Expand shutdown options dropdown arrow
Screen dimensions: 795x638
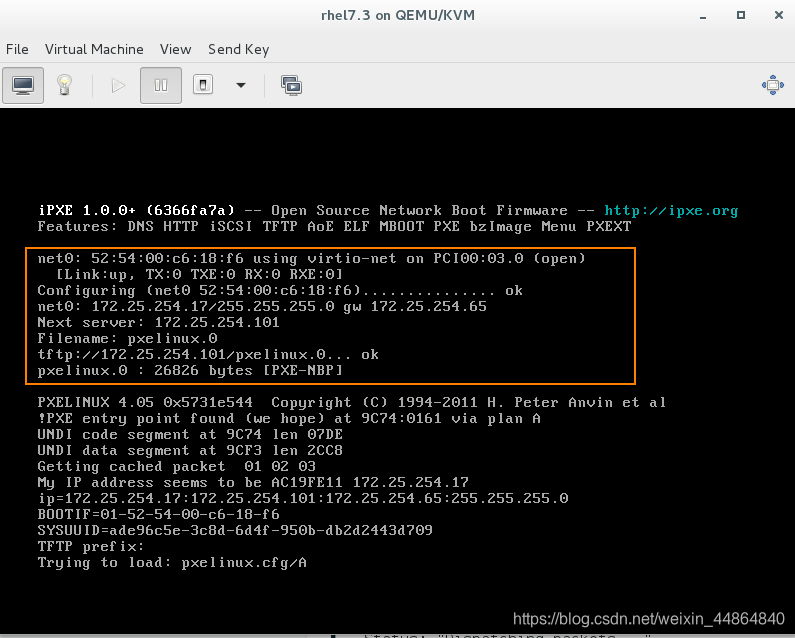pos(241,85)
